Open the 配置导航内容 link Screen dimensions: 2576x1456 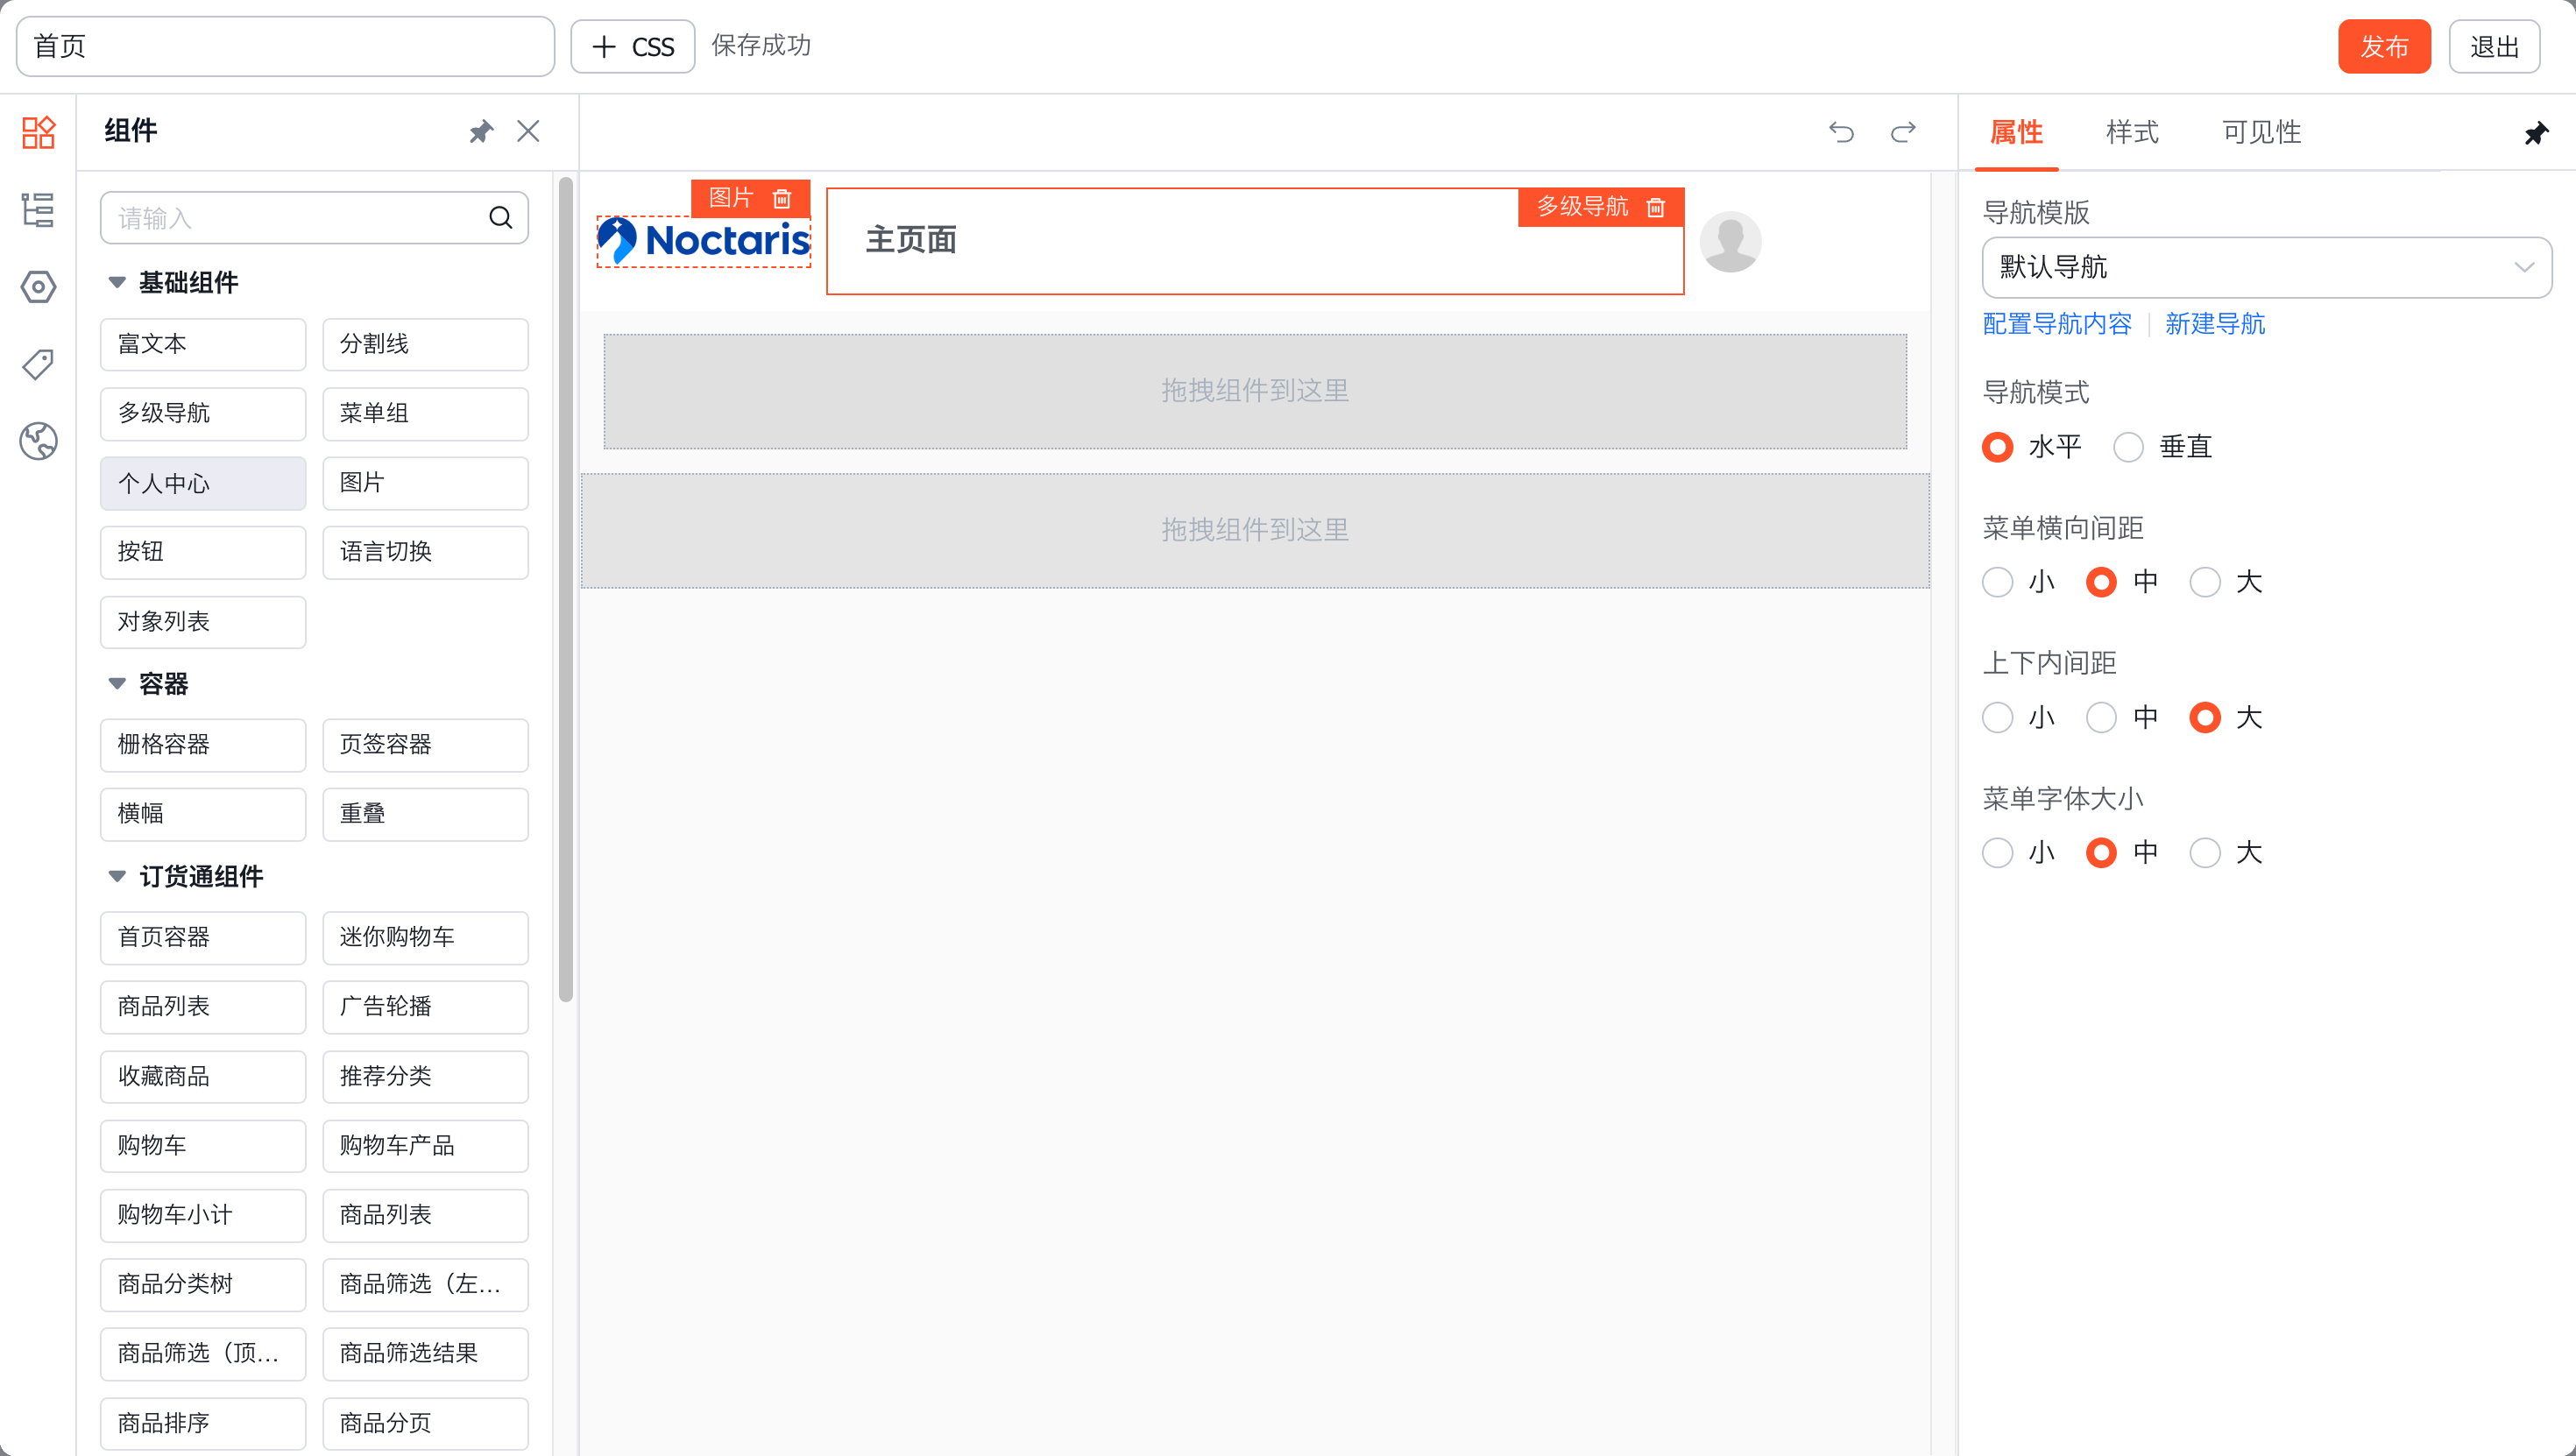pos(2056,324)
